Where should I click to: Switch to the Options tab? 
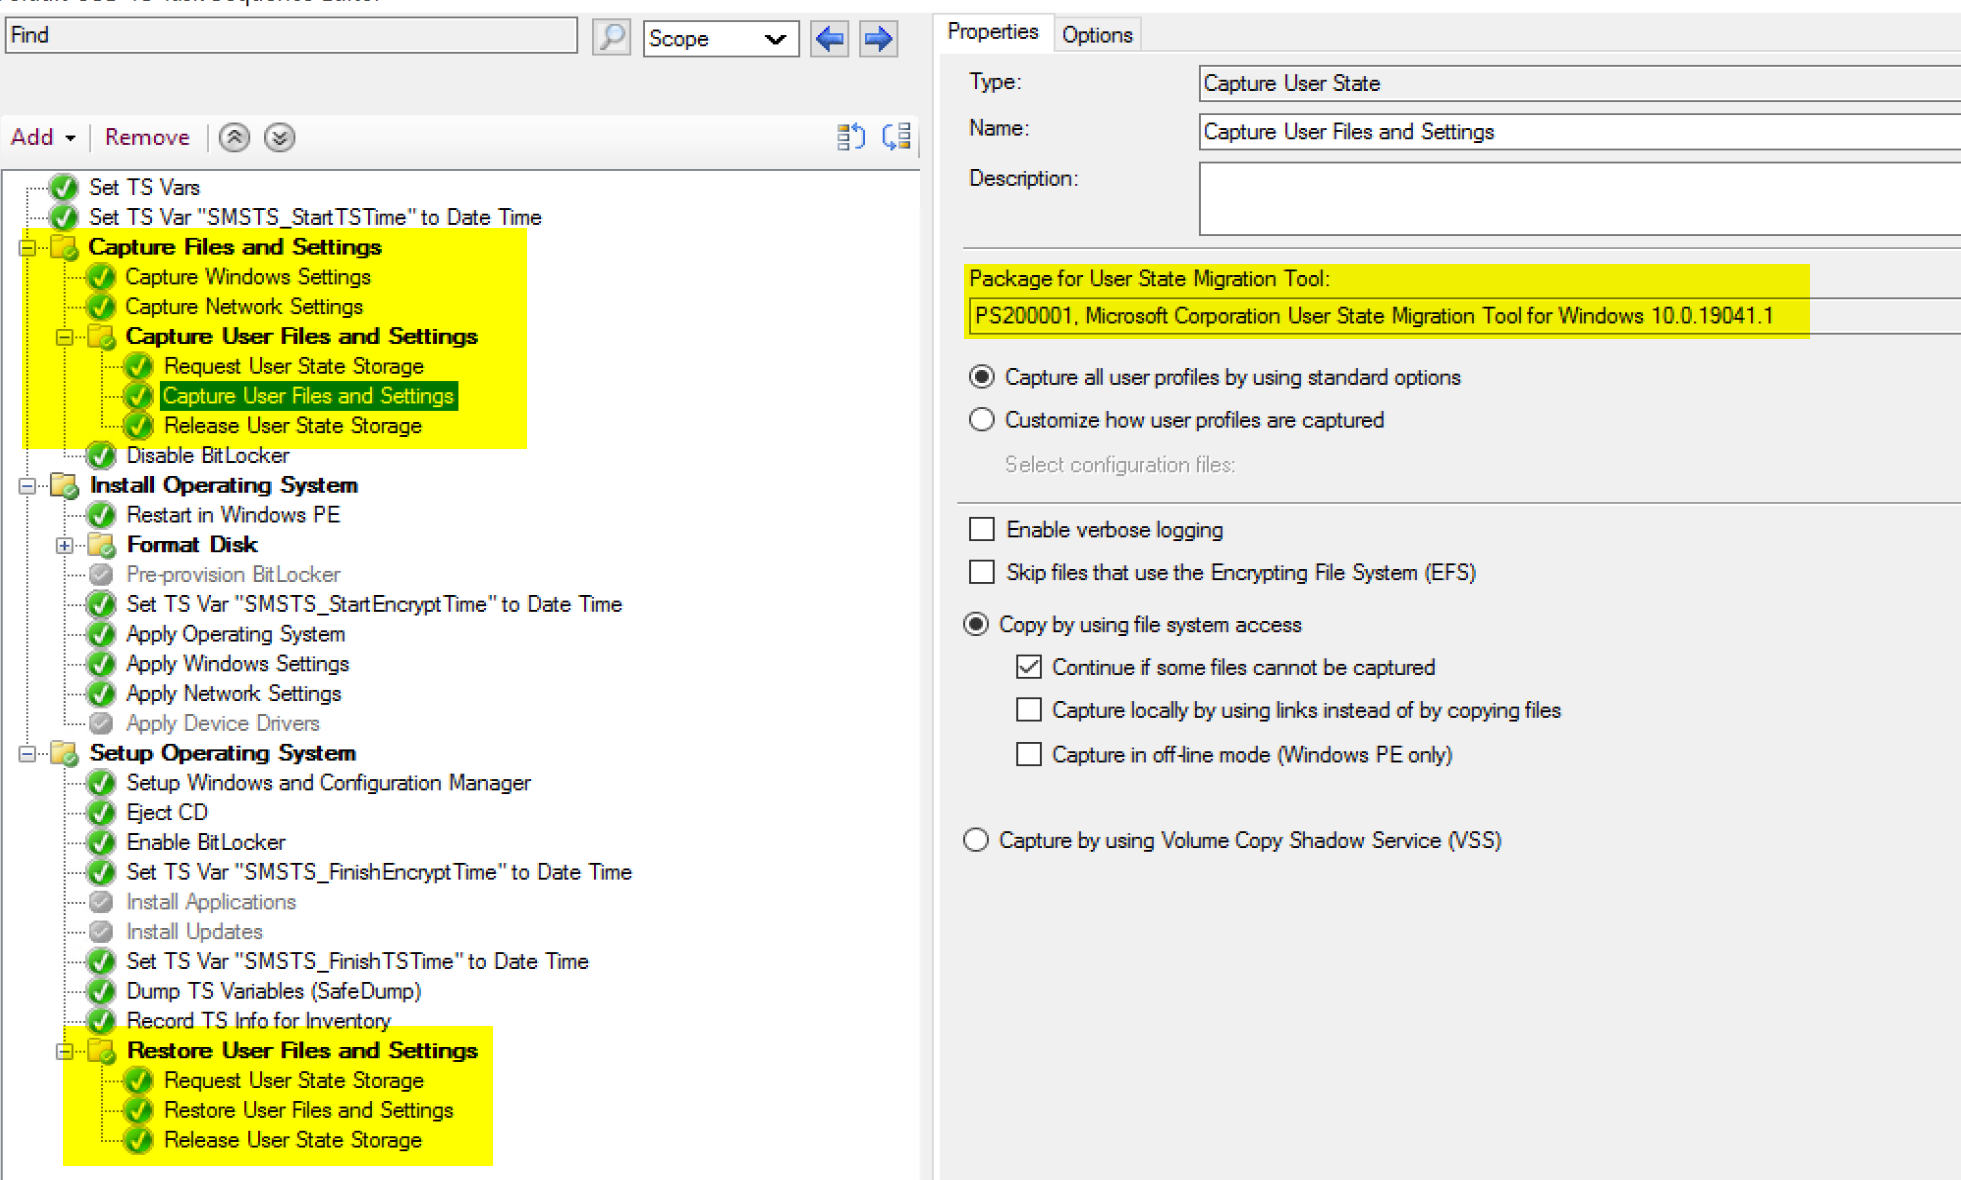tap(1096, 35)
